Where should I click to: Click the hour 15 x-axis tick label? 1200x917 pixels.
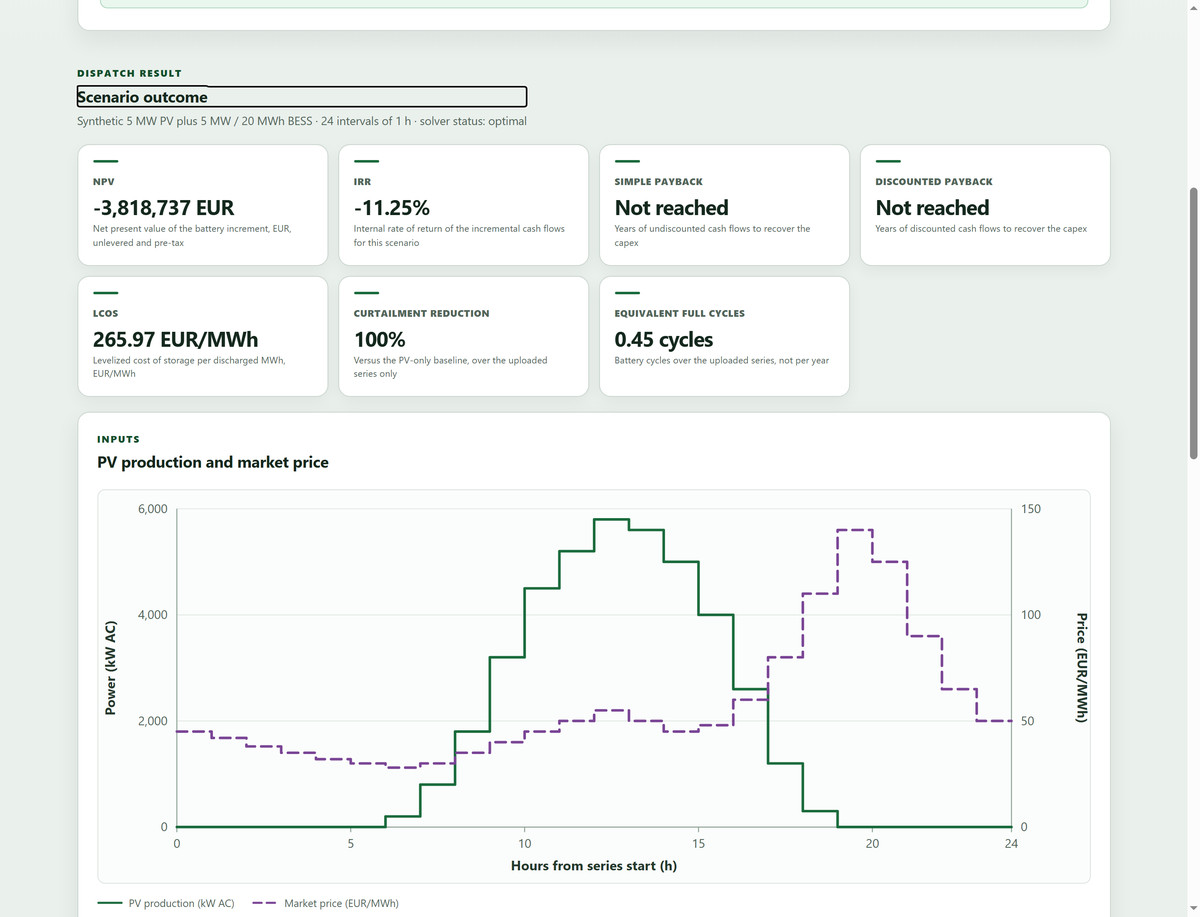point(698,844)
